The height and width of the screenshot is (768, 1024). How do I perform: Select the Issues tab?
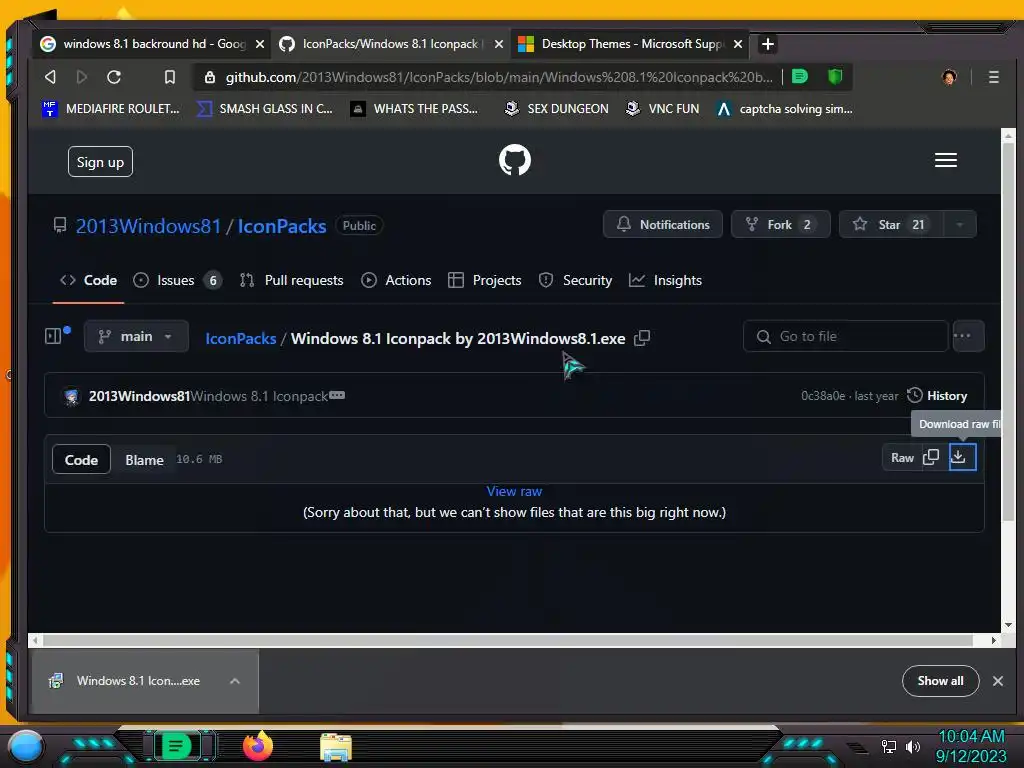177,280
